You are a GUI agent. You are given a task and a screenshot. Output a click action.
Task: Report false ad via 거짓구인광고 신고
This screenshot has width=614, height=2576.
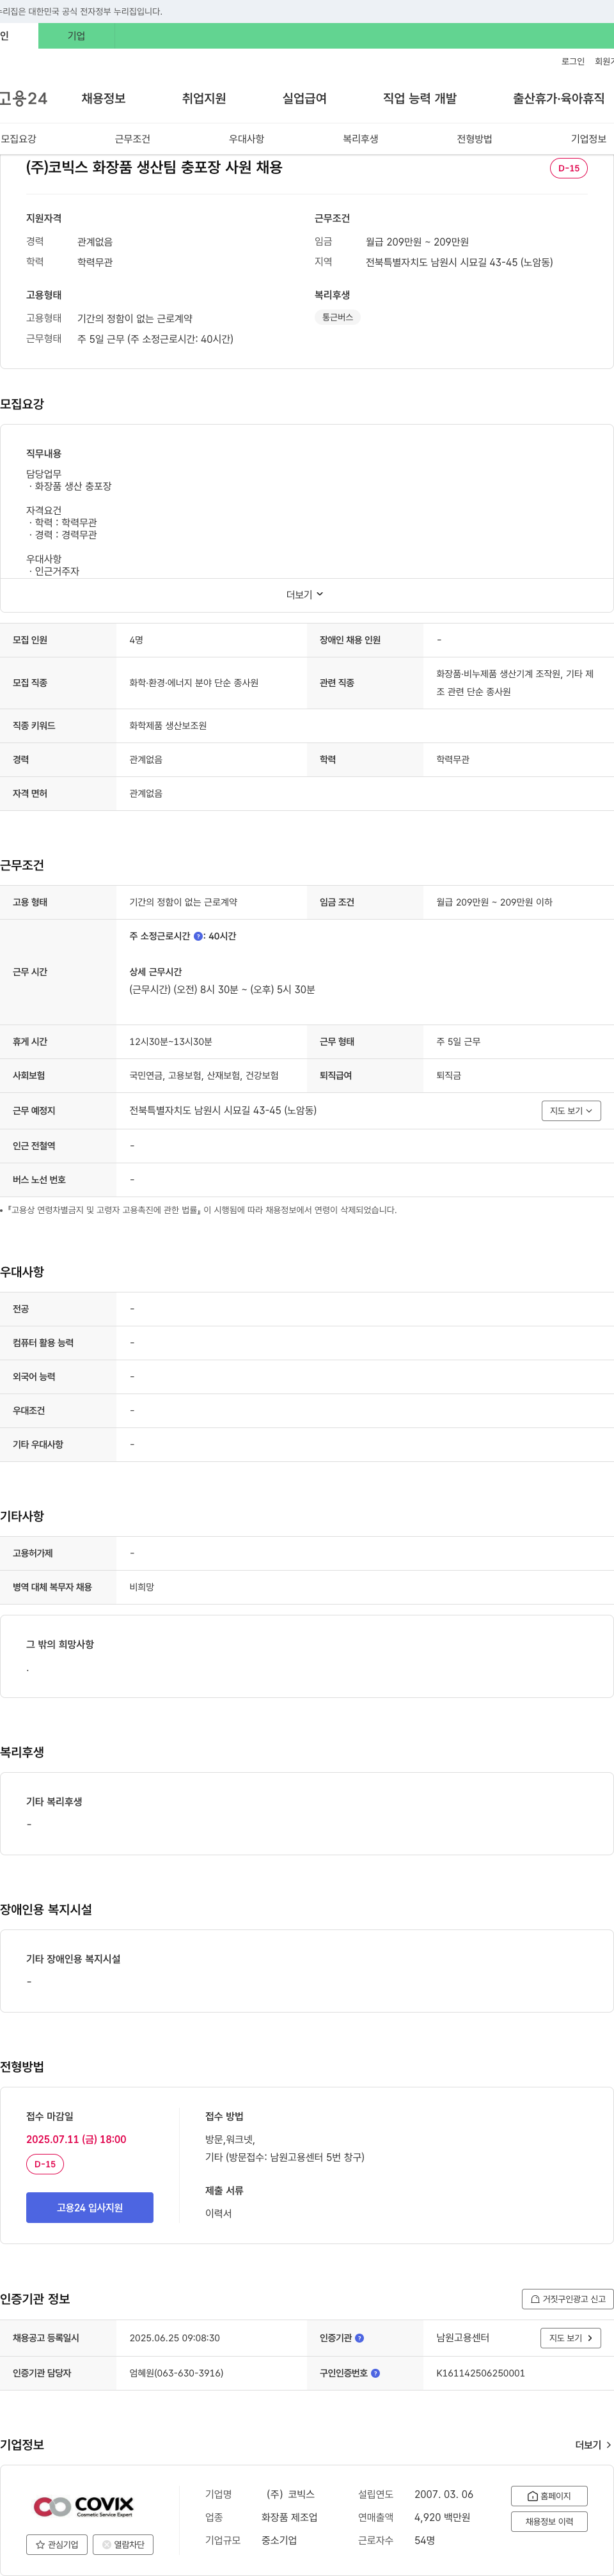[x=568, y=2299]
